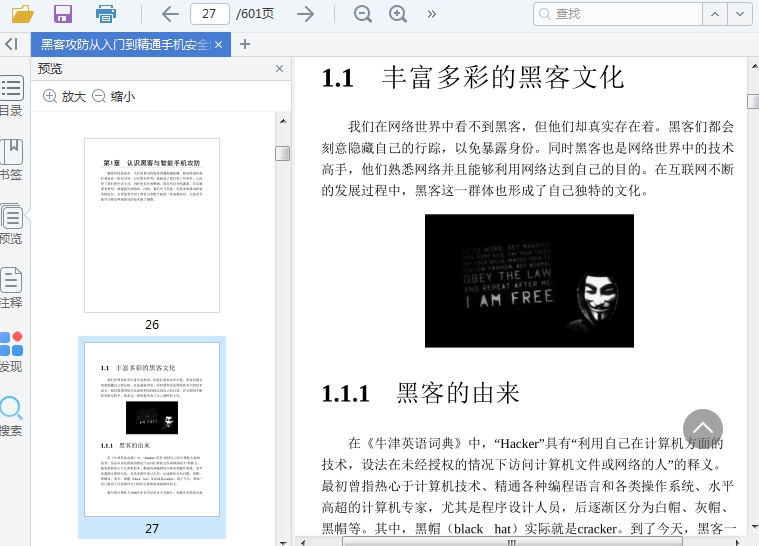Open the 注释 annotations panel
Image resolution: width=759 pixels, height=546 pixels.
pos(12,288)
